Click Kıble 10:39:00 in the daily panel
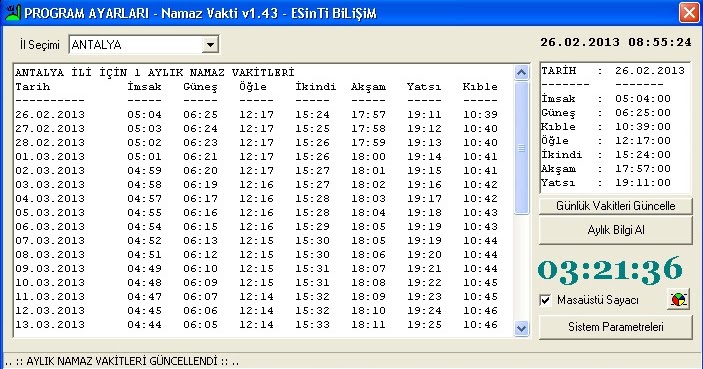703x369 pixels. coord(606,126)
